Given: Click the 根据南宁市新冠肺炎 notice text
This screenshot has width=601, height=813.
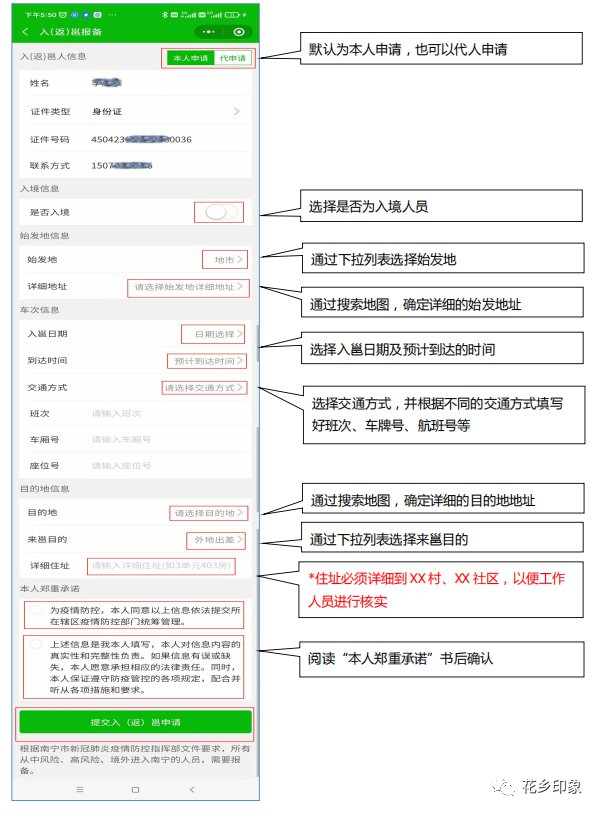Looking at the screenshot, I should click(135, 760).
